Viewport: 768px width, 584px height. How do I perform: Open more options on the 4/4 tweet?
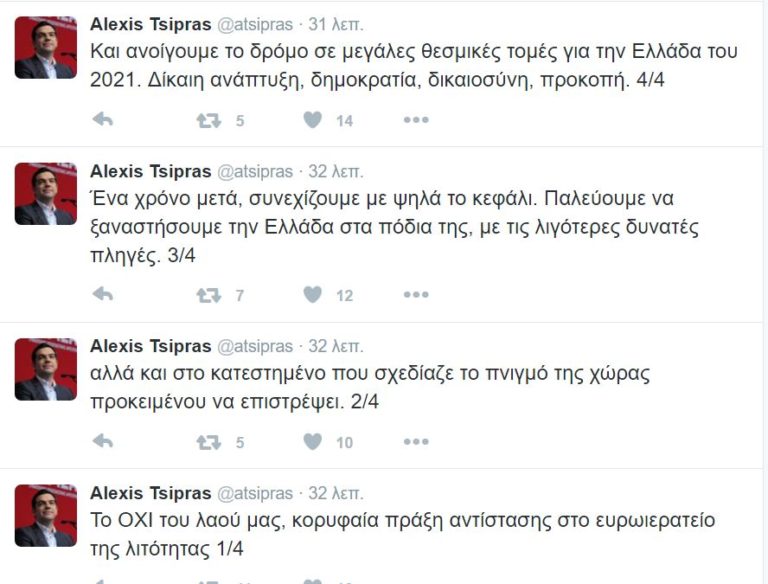[x=416, y=120]
